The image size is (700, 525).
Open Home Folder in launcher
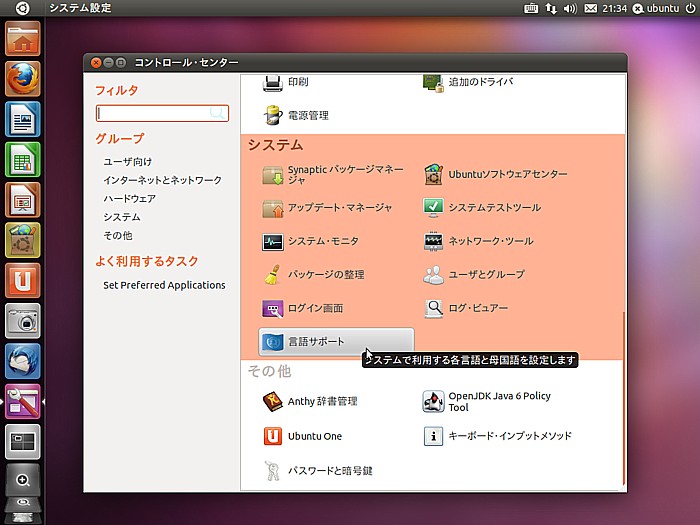[x=23, y=39]
